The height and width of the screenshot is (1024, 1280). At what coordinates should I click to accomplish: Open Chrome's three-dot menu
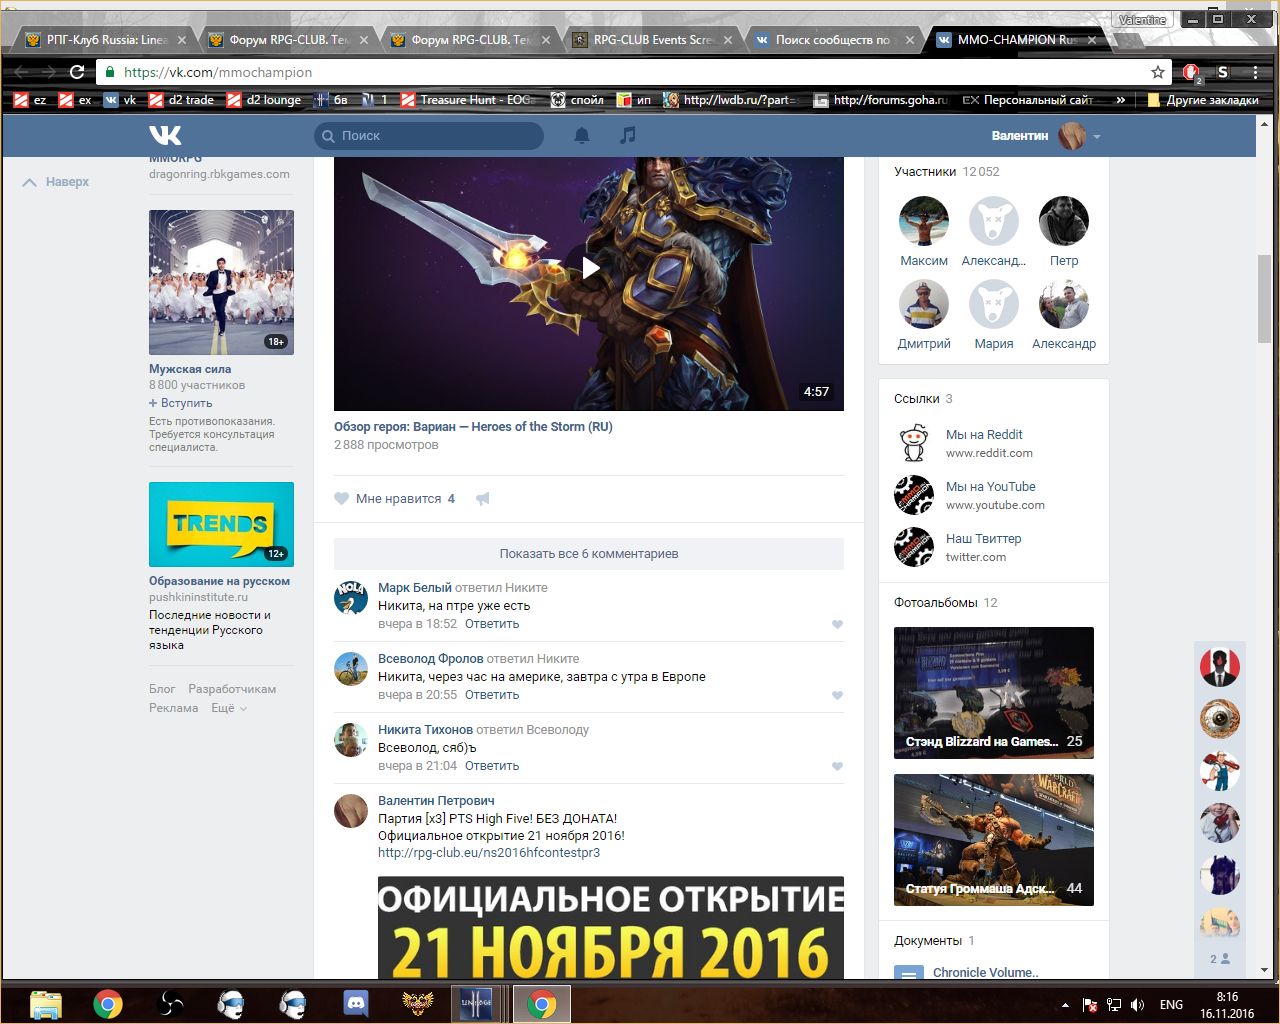[x=1255, y=72]
